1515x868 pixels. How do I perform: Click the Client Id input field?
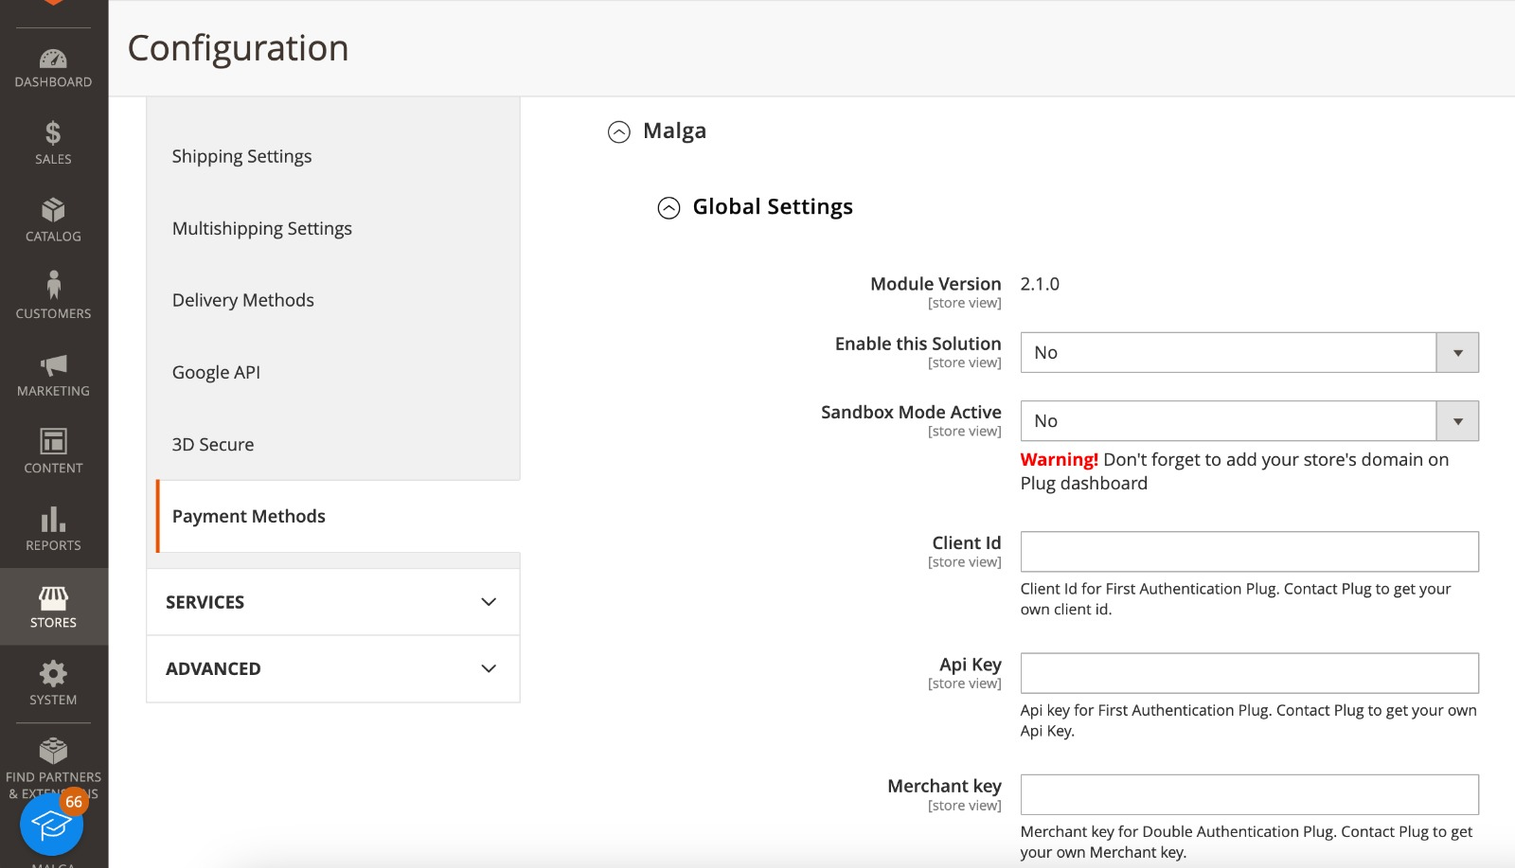[x=1249, y=552]
